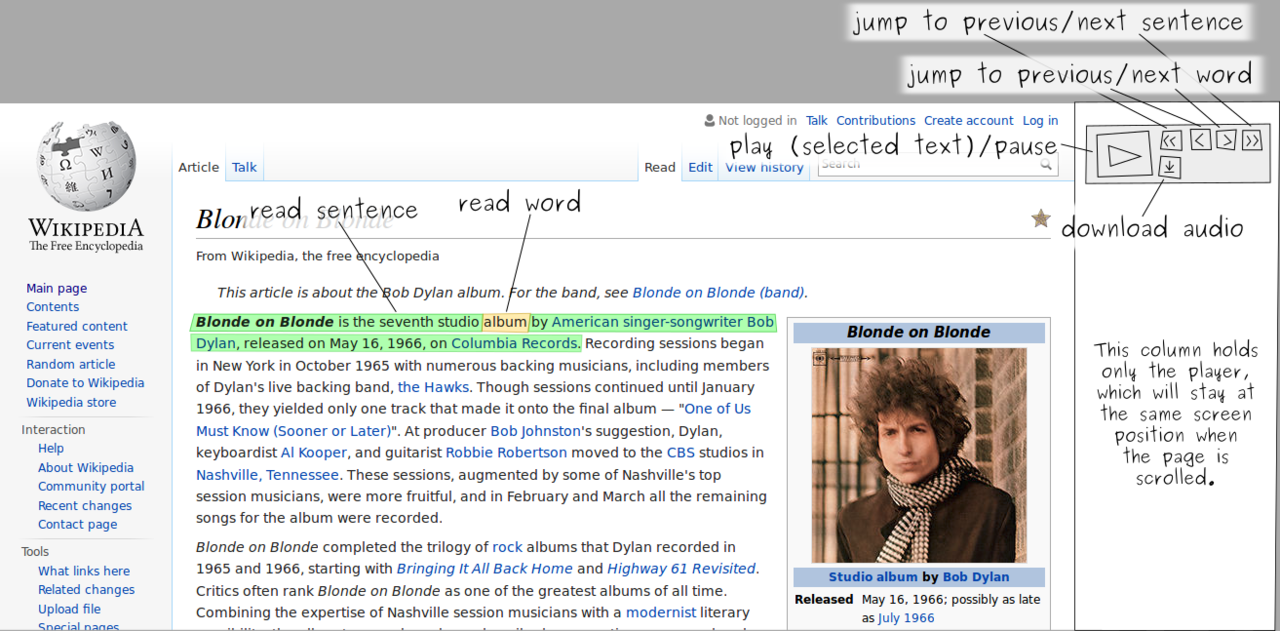Click the featured article star icon

click(1041, 218)
